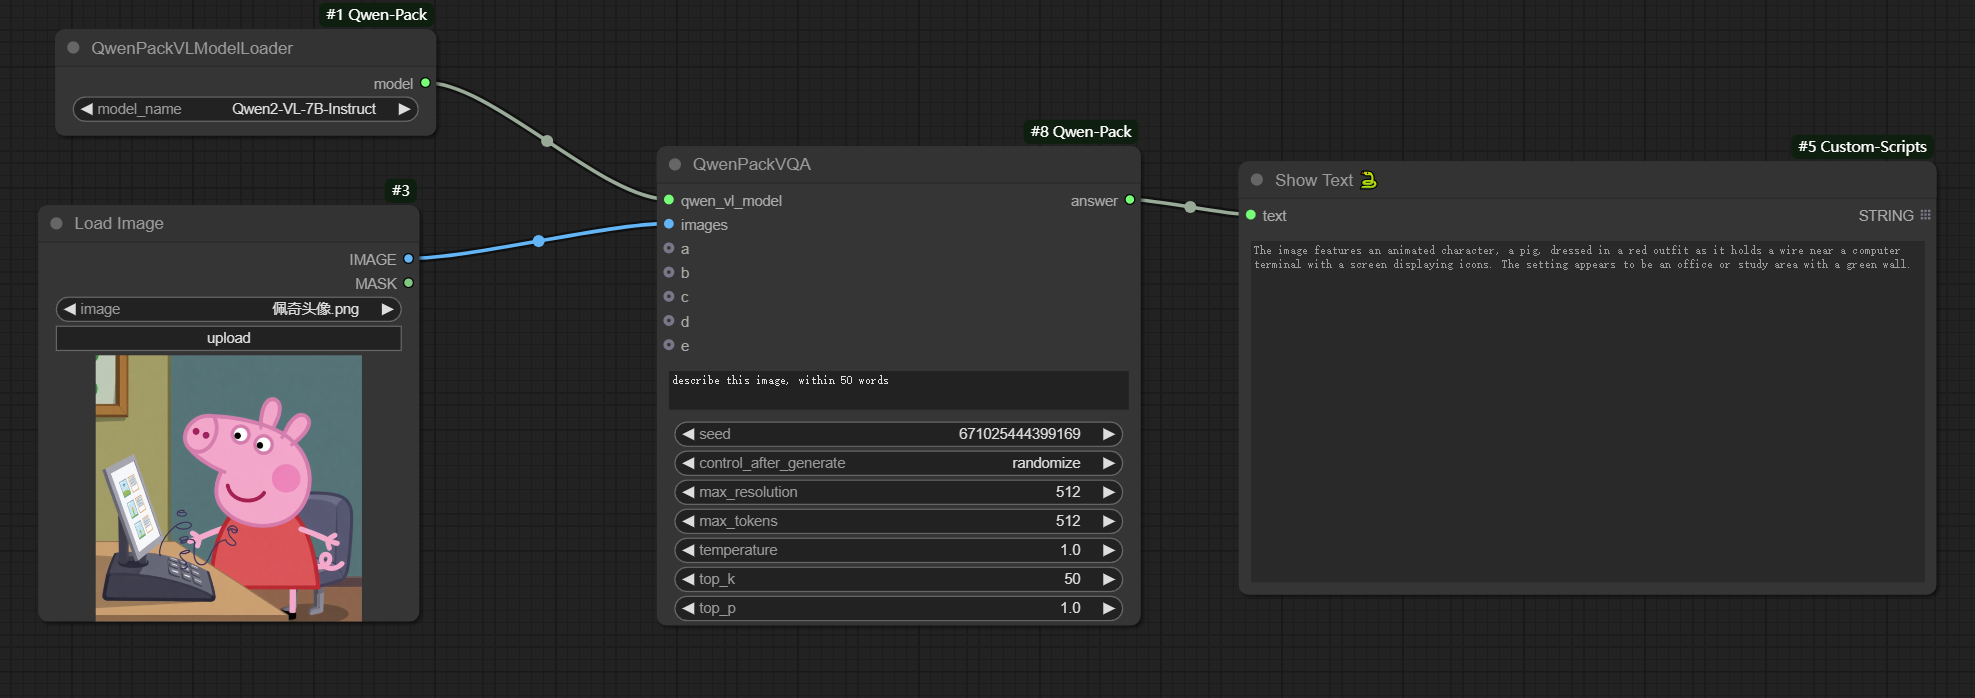Click the text input socket on Show Text
This screenshot has height=698, width=1975.
click(x=1251, y=215)
